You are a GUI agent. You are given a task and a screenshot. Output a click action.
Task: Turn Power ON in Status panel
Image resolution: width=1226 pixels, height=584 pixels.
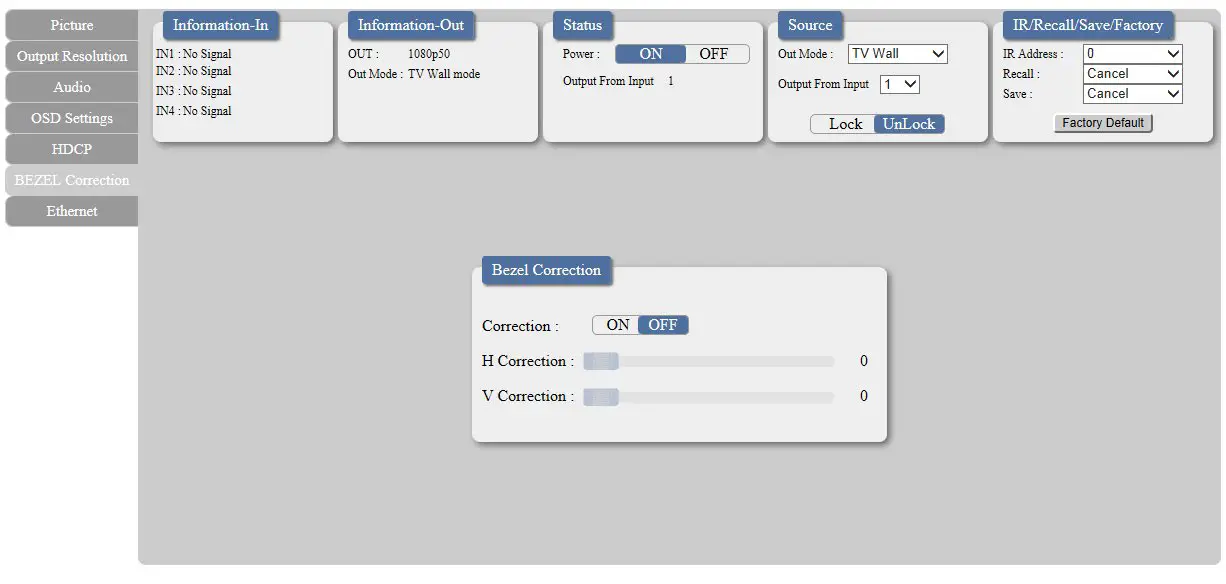pos(651,54)
